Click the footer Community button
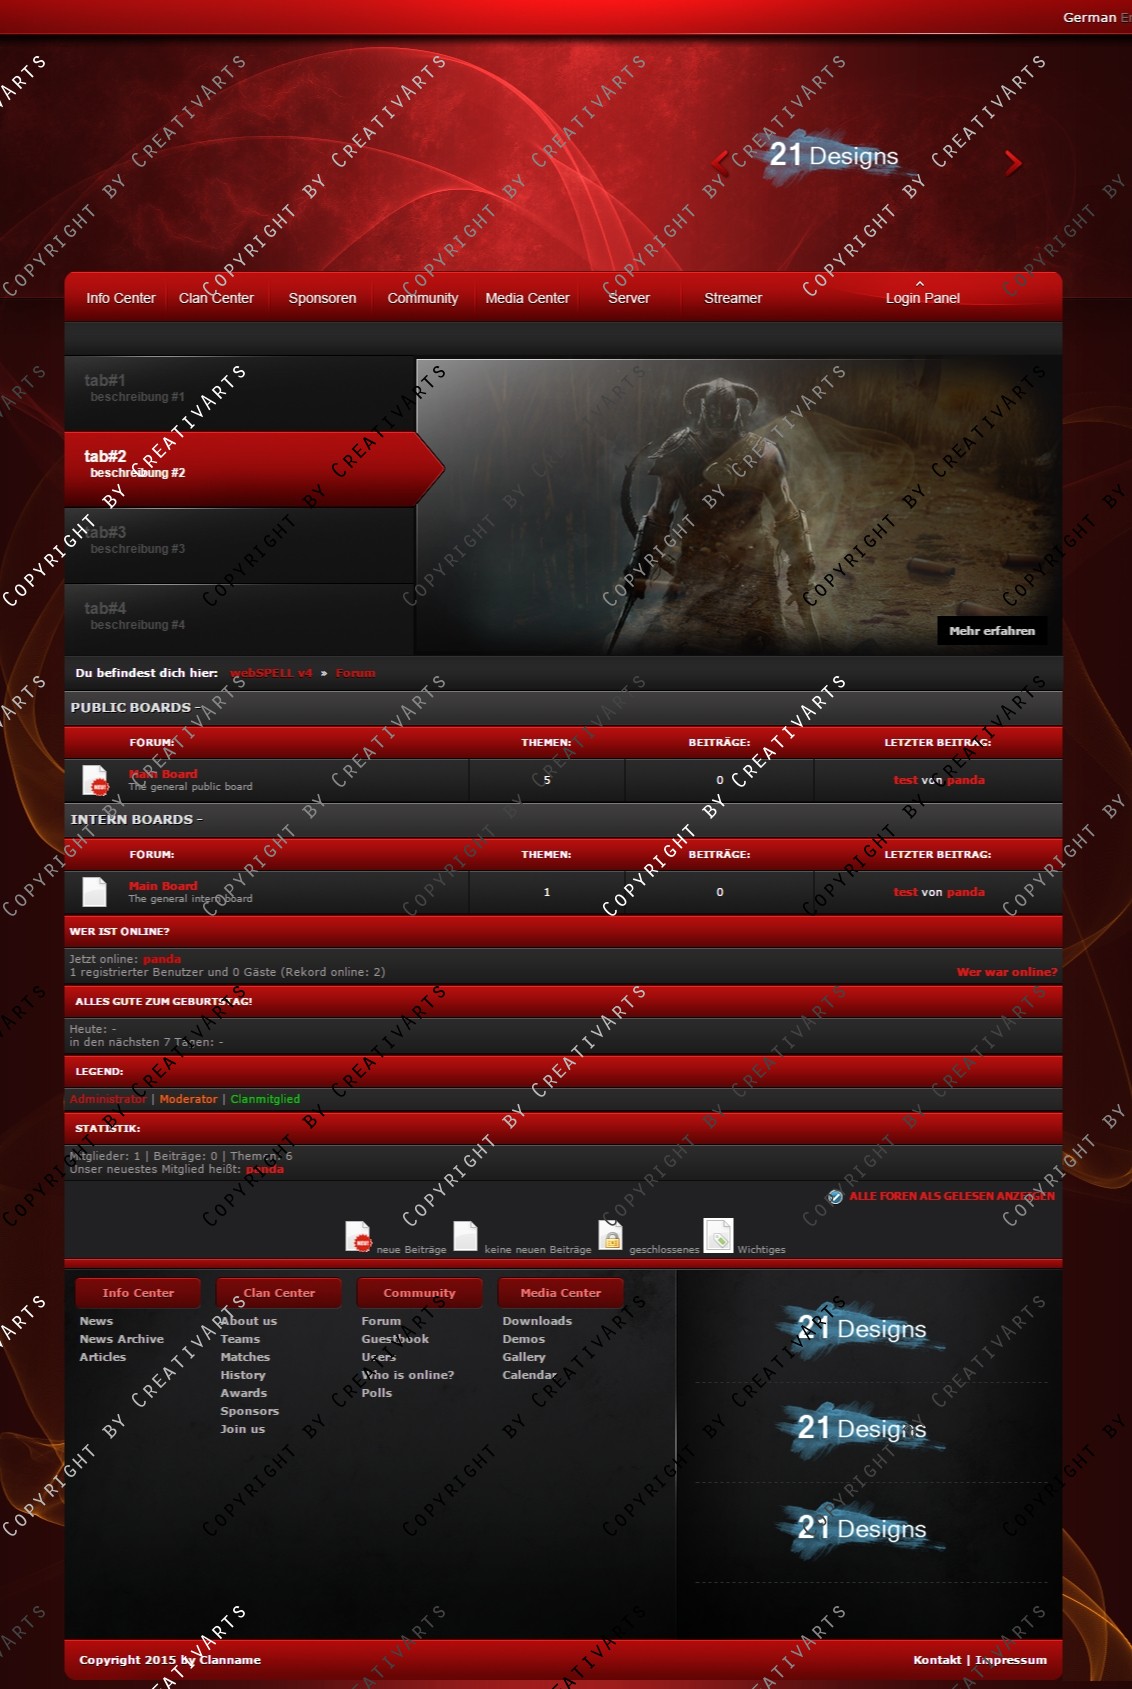The image size is (1132, 1689). [x=419, y=1293]
